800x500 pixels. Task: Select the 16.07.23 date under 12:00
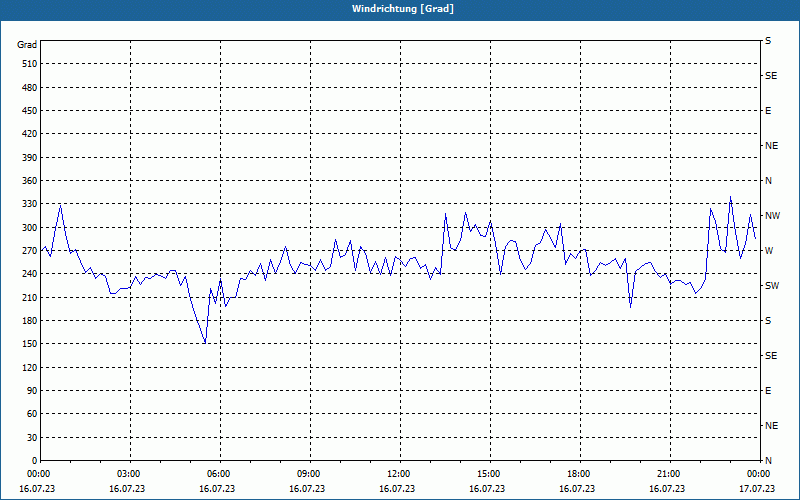point(397,489)
